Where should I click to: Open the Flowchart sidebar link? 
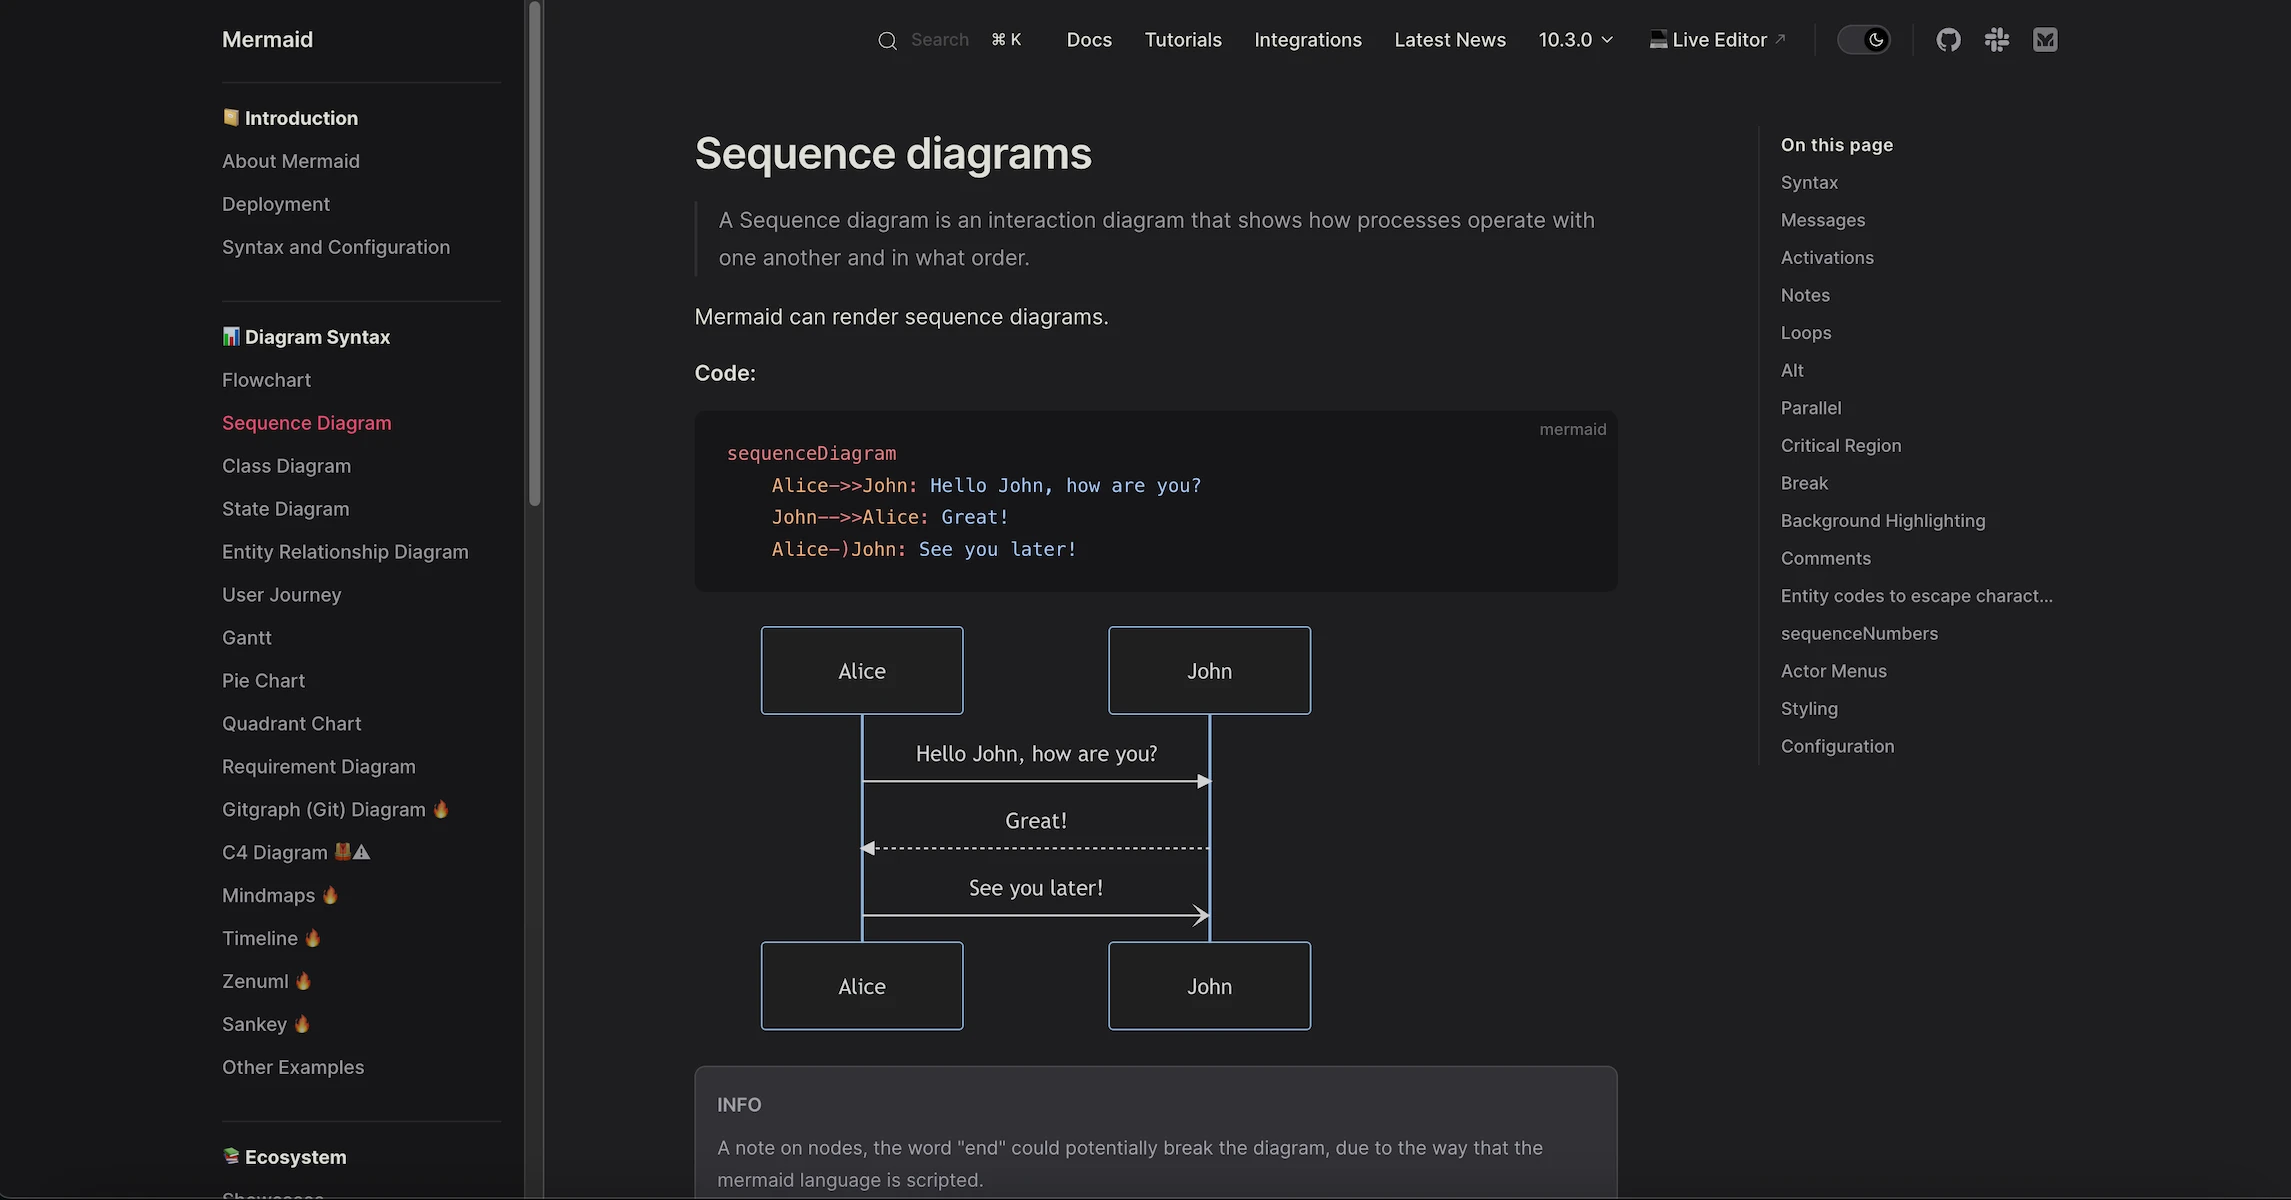click(266, 380)
